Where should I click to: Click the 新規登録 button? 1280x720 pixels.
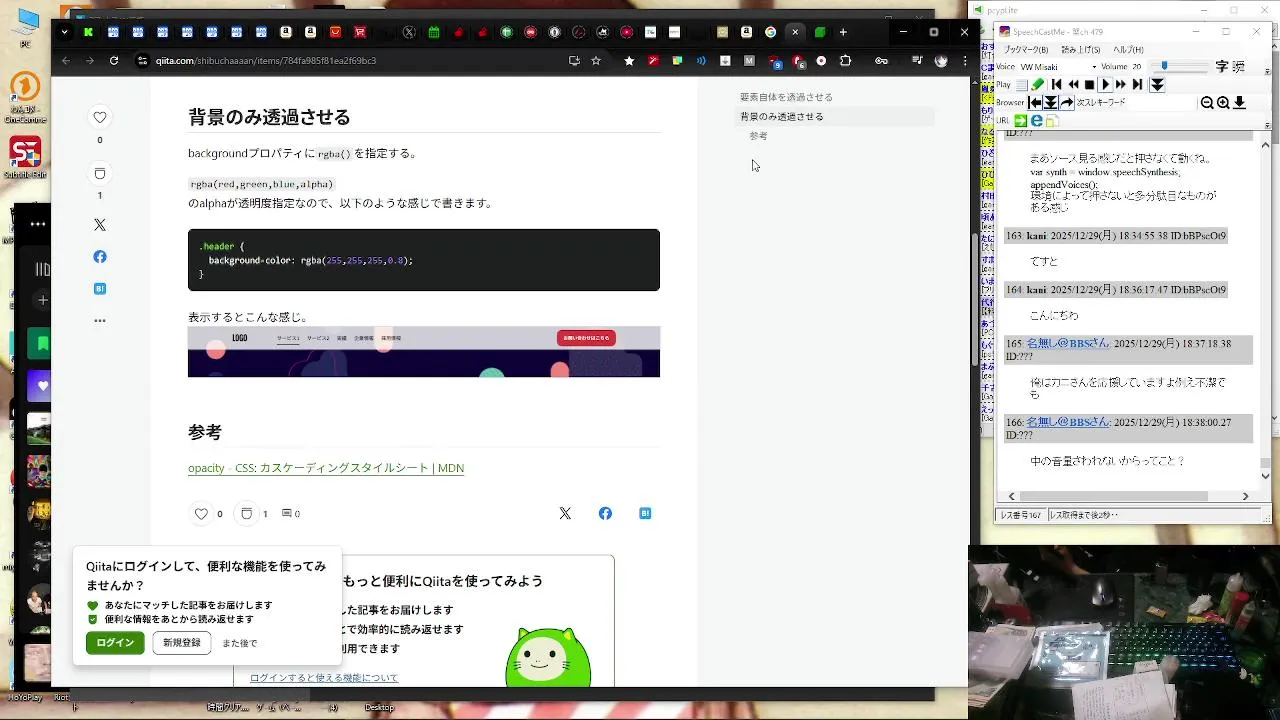pyautogui.click(x=182, y=643)
